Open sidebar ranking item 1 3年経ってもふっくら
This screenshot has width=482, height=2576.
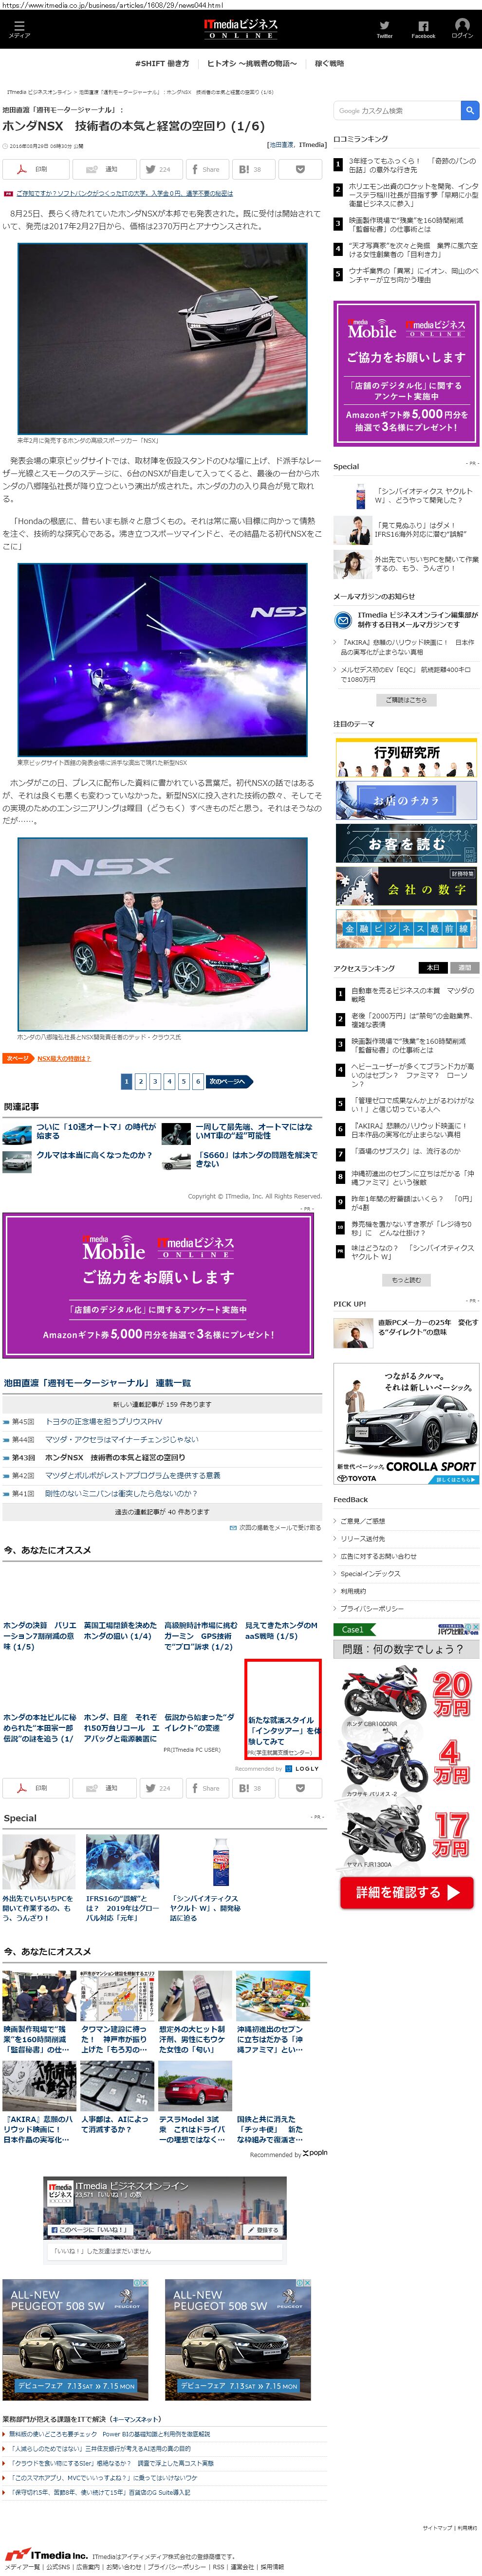[x=412, y=164]
